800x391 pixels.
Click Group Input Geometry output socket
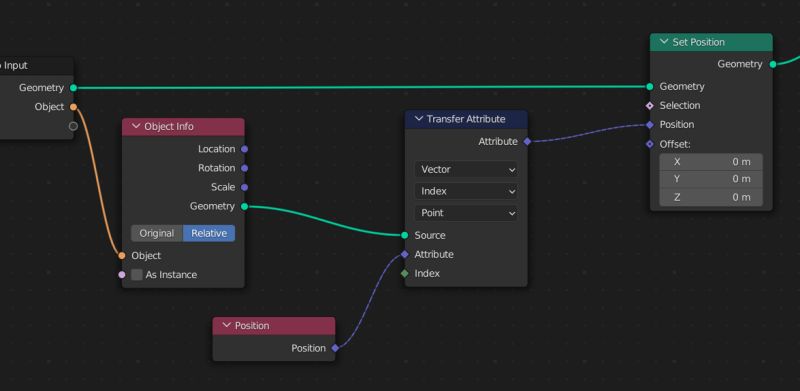[73, 88]
